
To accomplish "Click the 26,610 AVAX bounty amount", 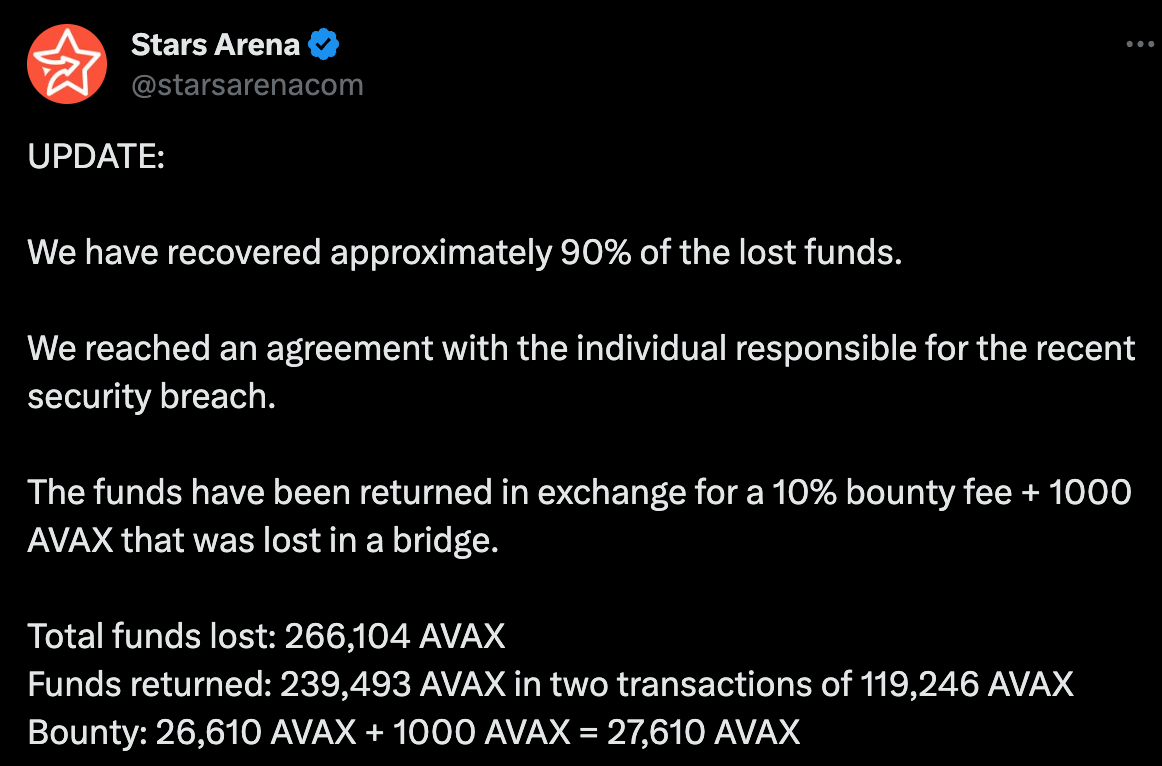I will (256, 732).
